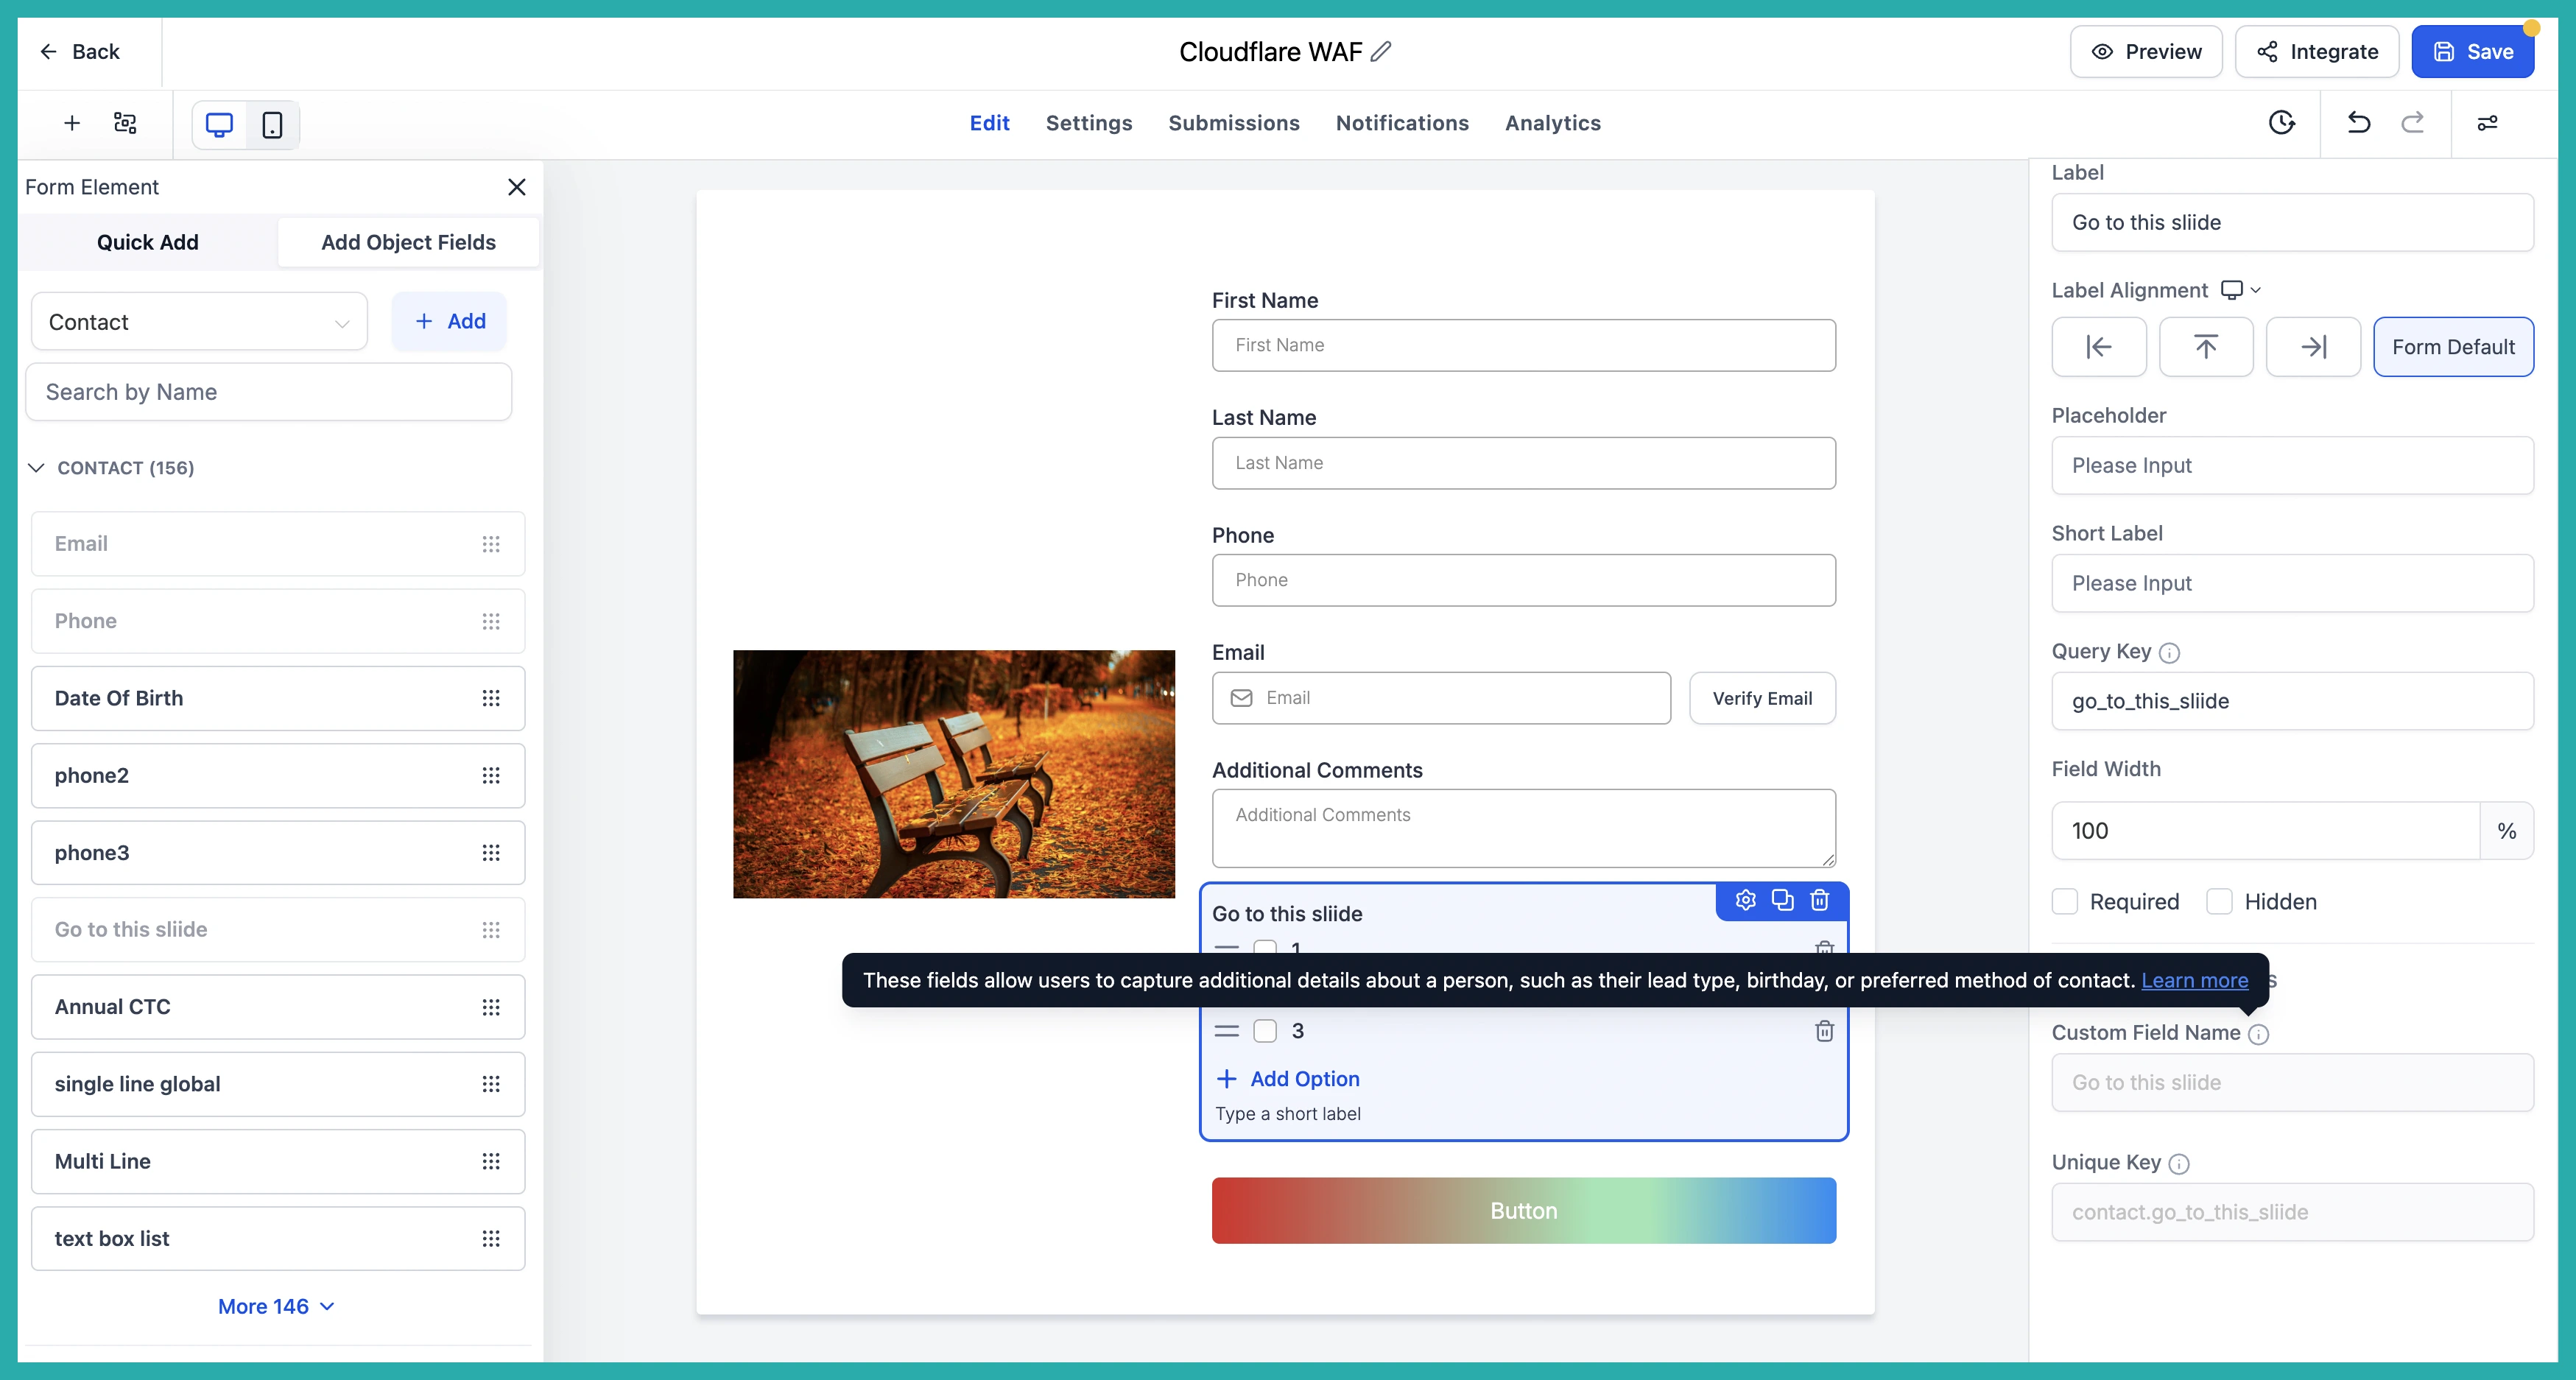This screenshot has height=1380, width=2576.
Task: Switch to Add Object Fields tab
Action: pos(408,242)
